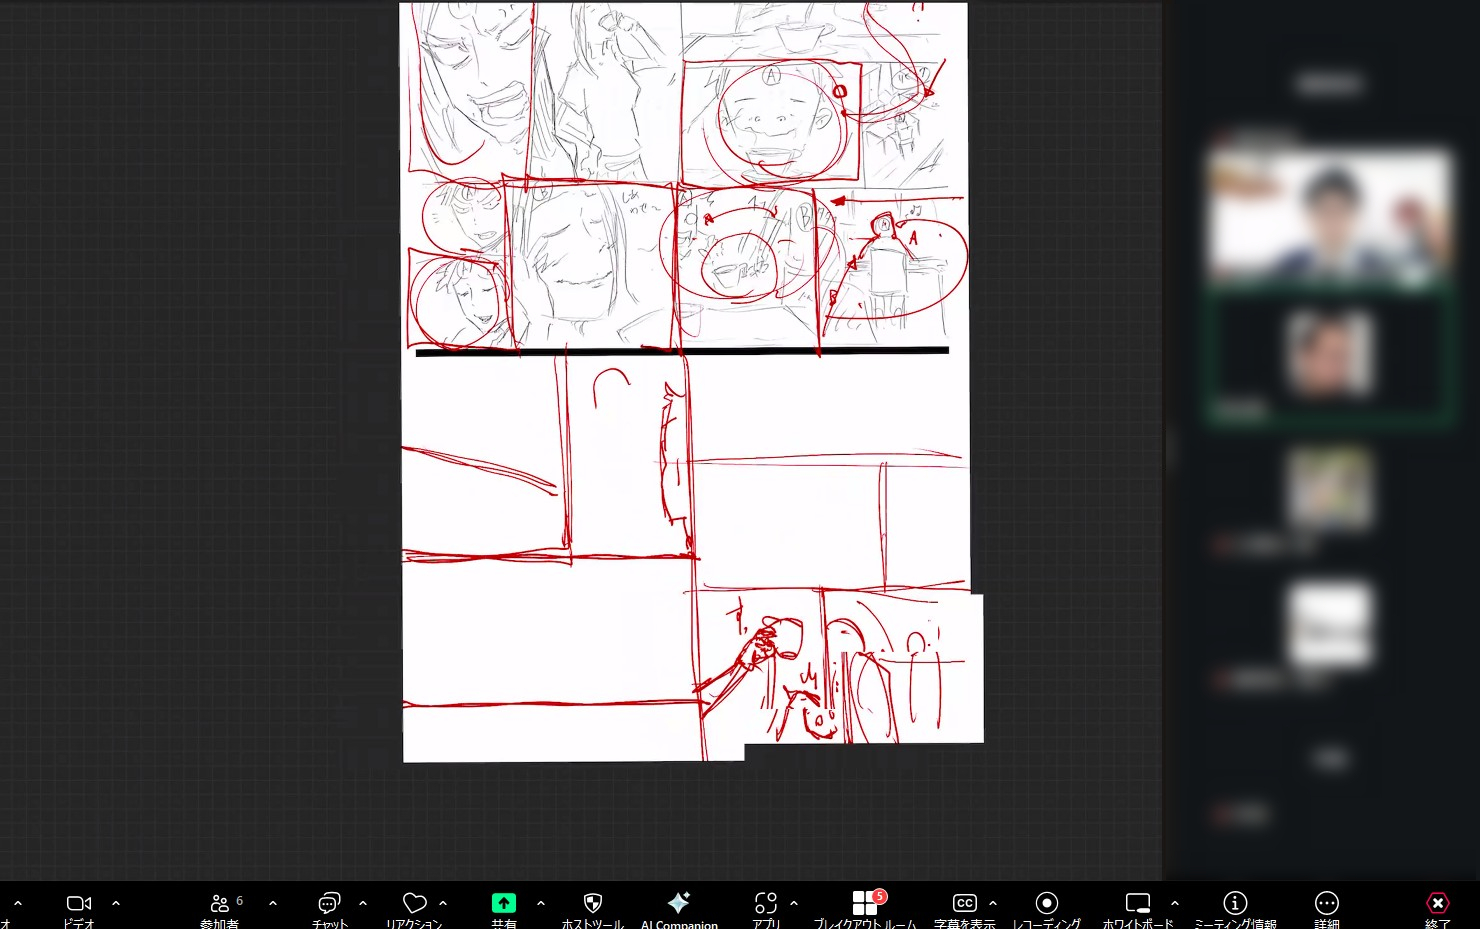Click the red 終了 end meeting button
The height and width of the screenshot is (929, 1480).
pos(1437,904)
